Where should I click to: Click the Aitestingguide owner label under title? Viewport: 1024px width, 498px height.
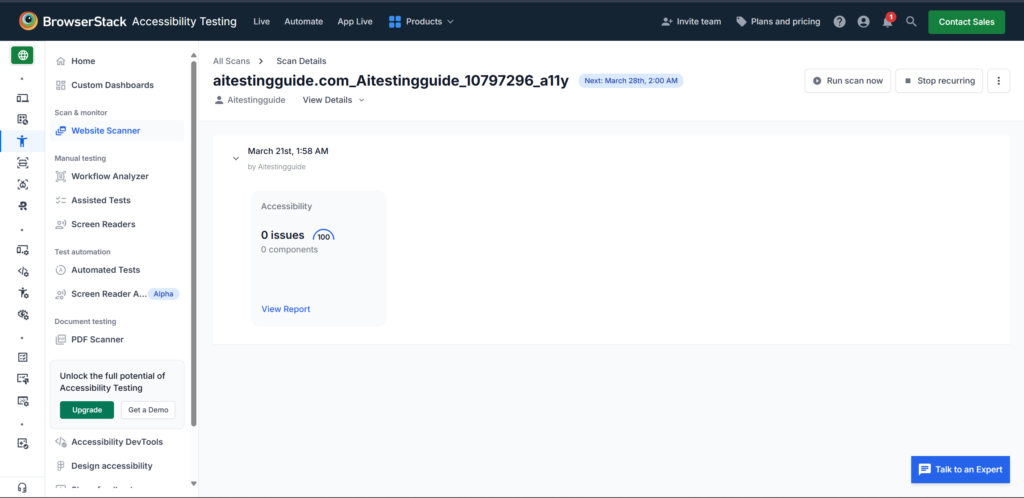click(249, 100)
